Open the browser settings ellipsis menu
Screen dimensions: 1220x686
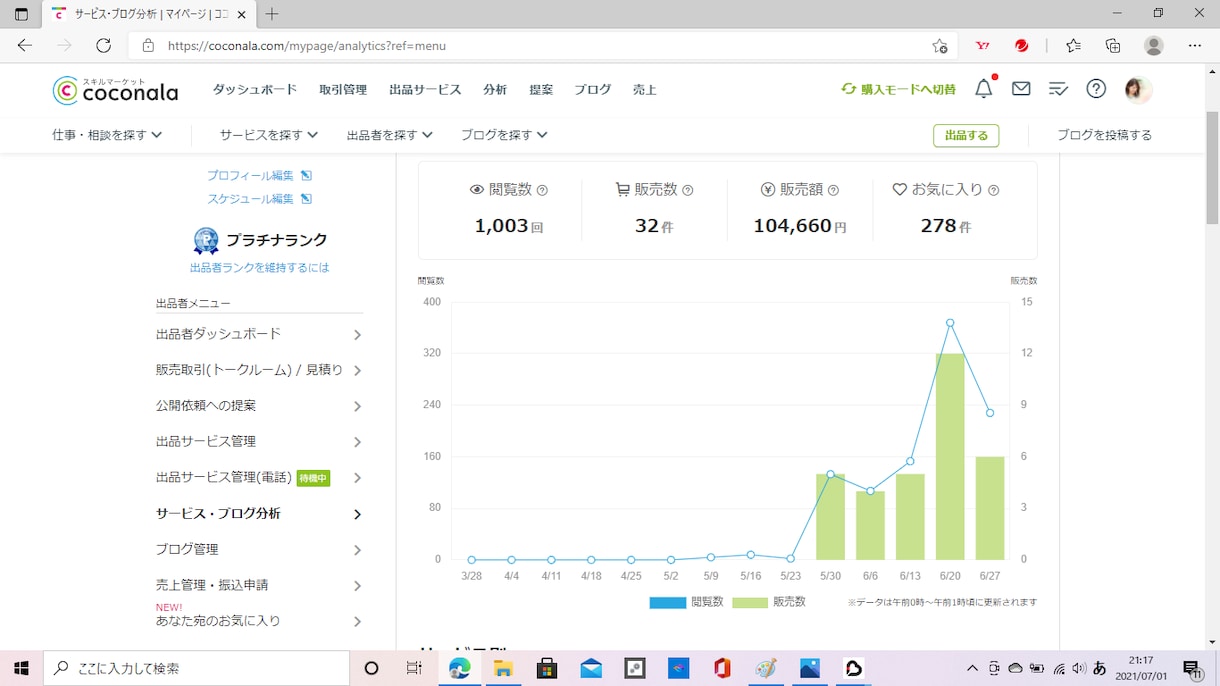click(1195, 45)
